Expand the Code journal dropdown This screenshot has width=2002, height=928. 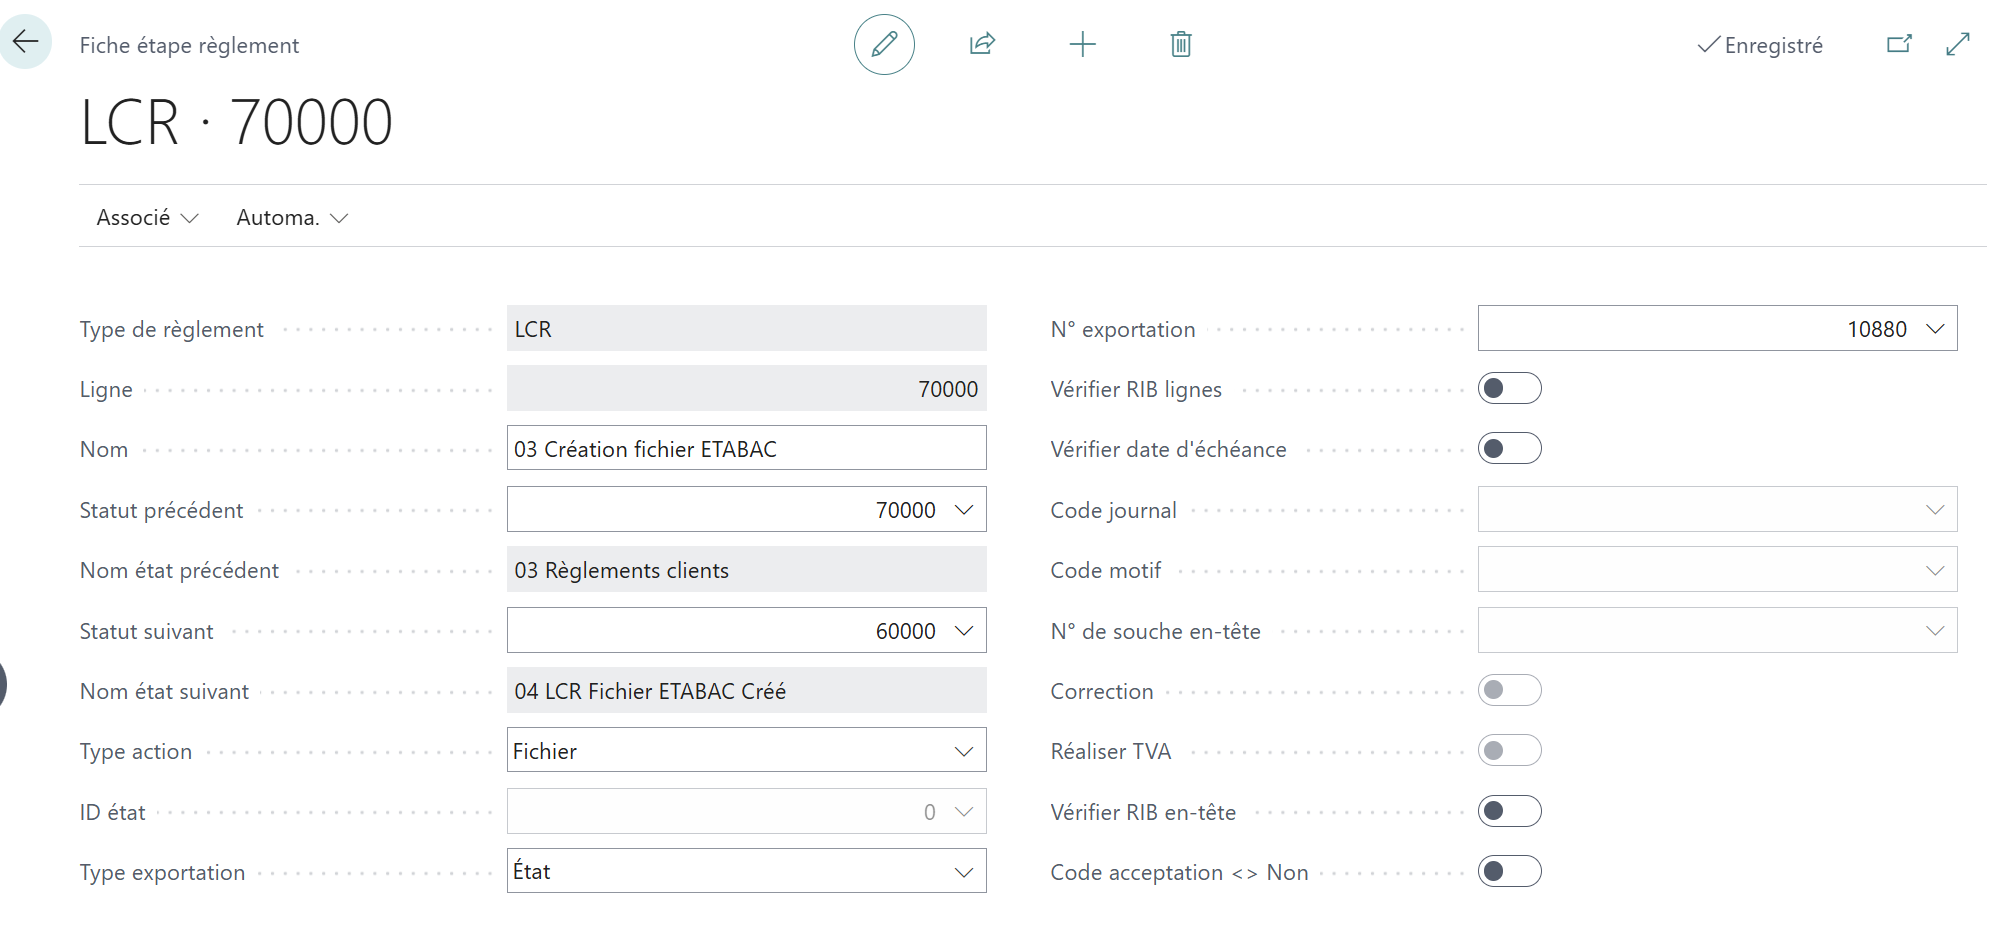tap(1934, 510)
